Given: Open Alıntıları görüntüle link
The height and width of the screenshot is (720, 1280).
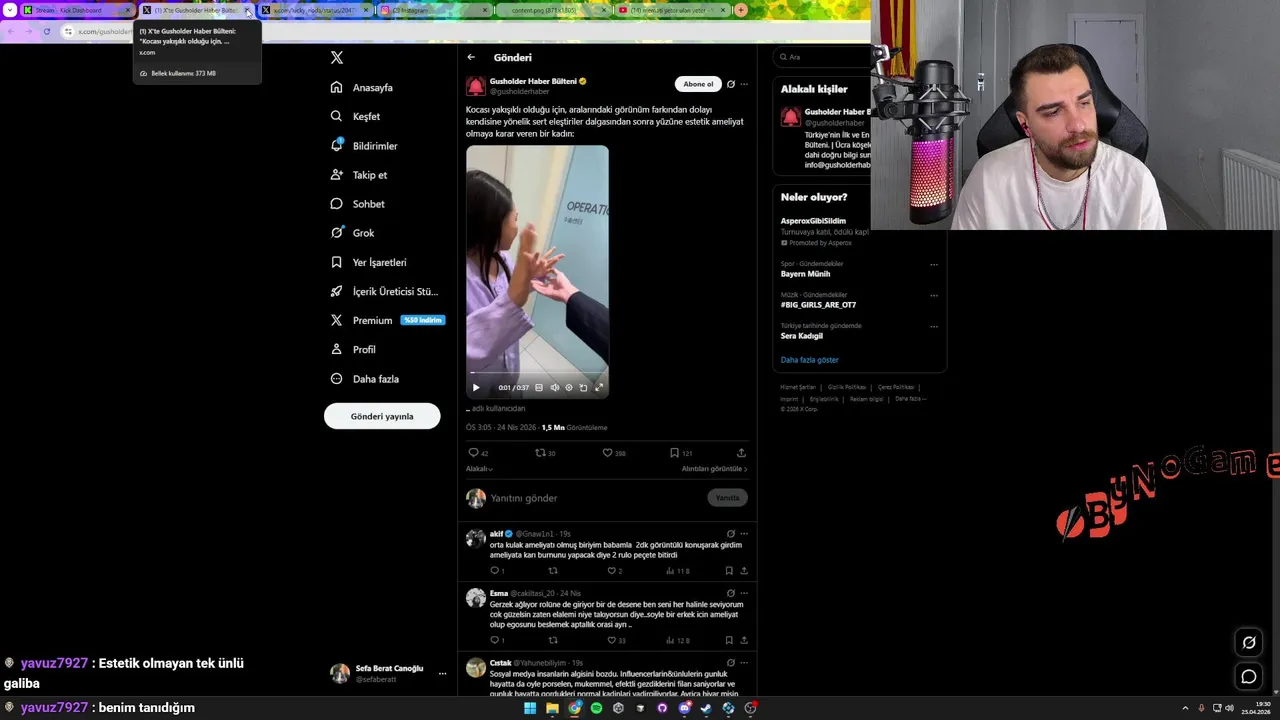Looking at the screenshot, I should (x=714, y=469).
